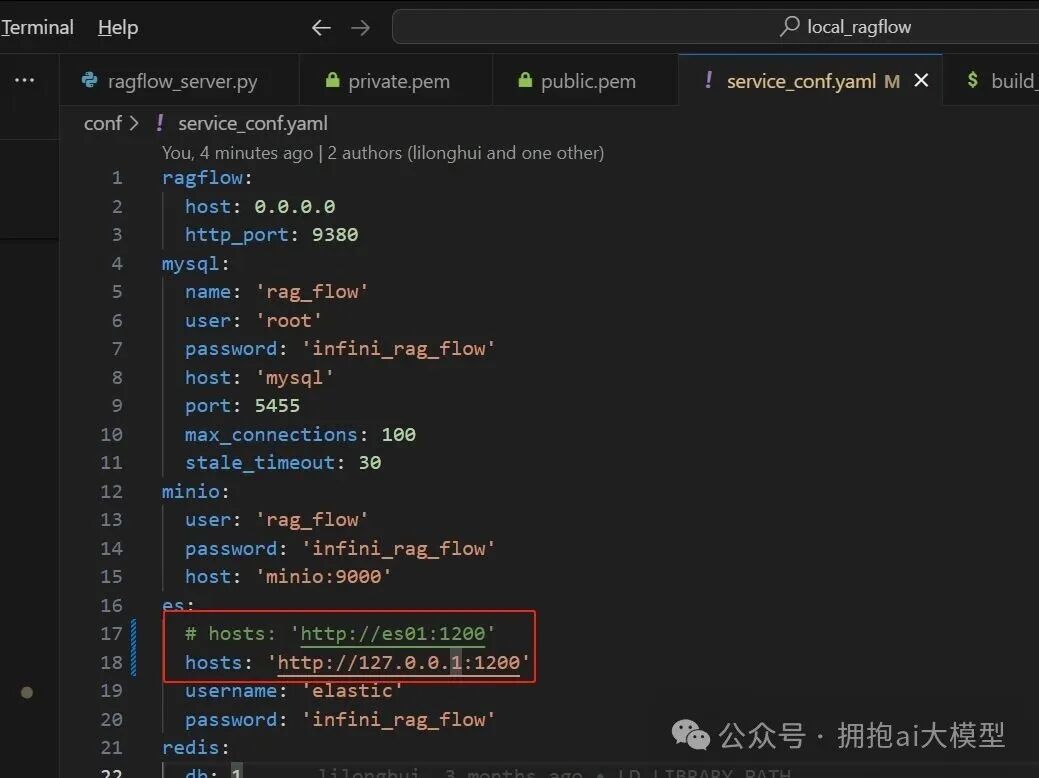Click the error indicator in the breadcrumb bar

click(x=159, y=123)
